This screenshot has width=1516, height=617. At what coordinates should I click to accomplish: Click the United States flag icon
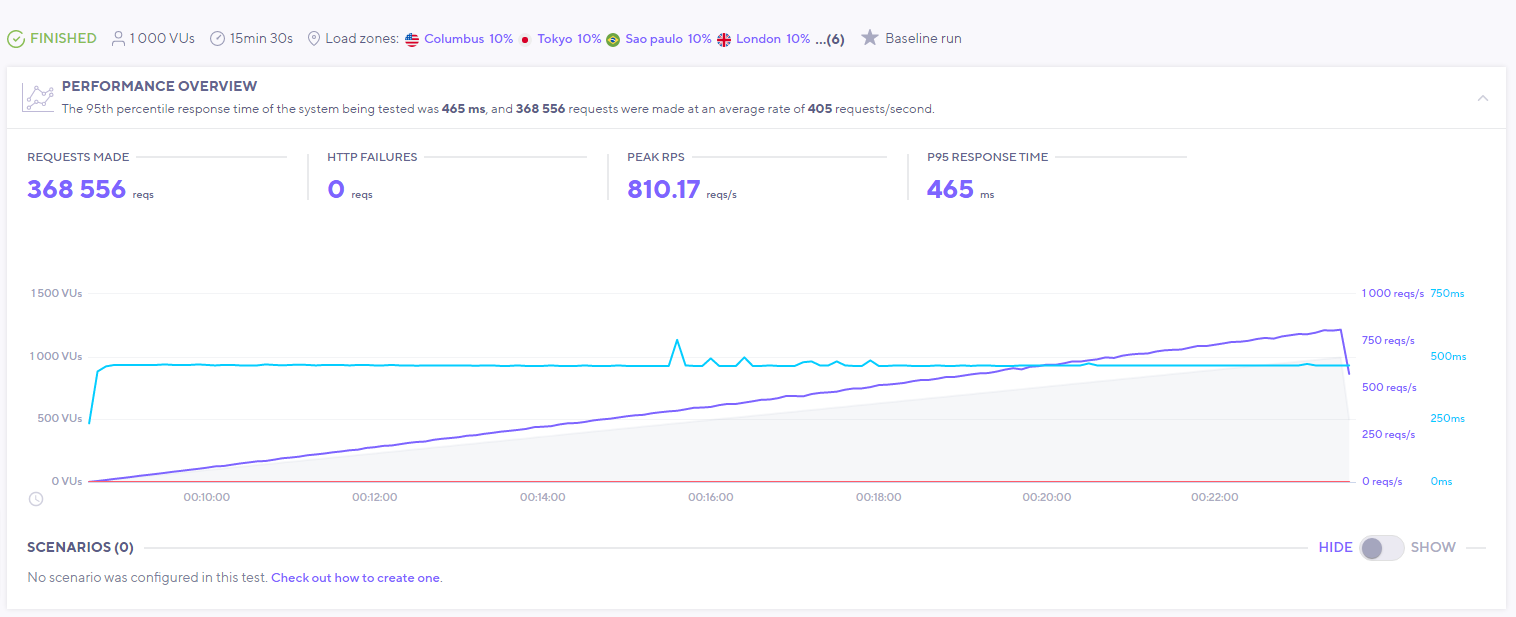click(412, 39)
